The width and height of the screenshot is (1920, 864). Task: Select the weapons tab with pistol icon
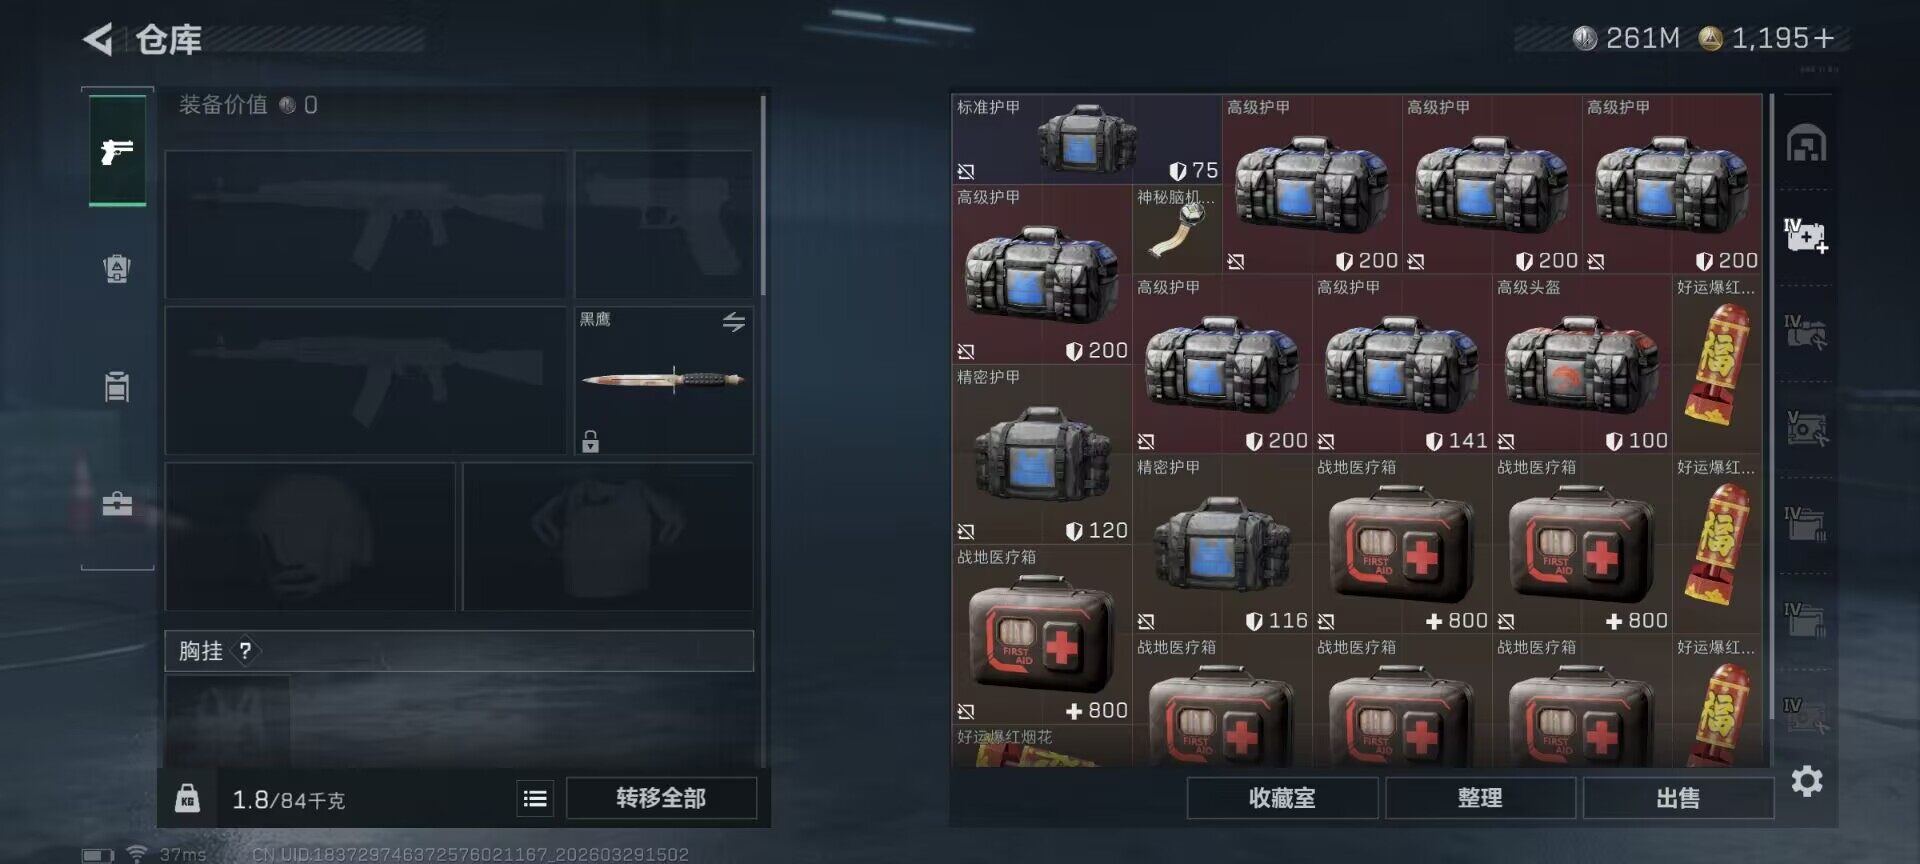[x=117, y=151]
